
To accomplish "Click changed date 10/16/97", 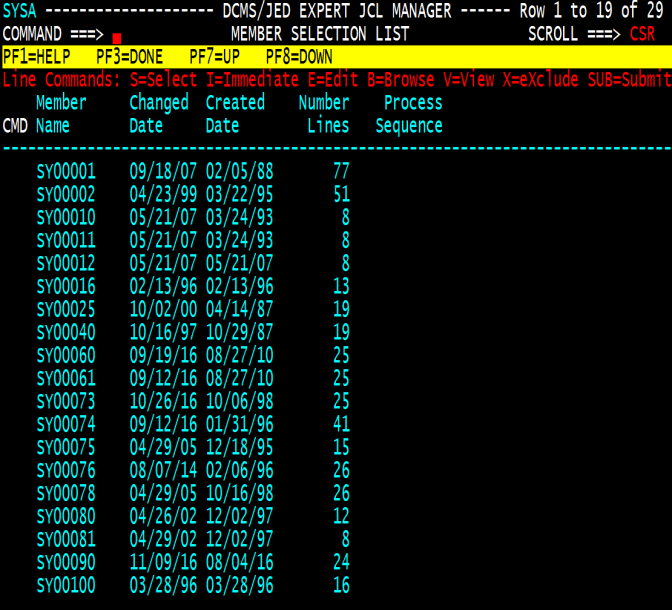I will [163, 333].
